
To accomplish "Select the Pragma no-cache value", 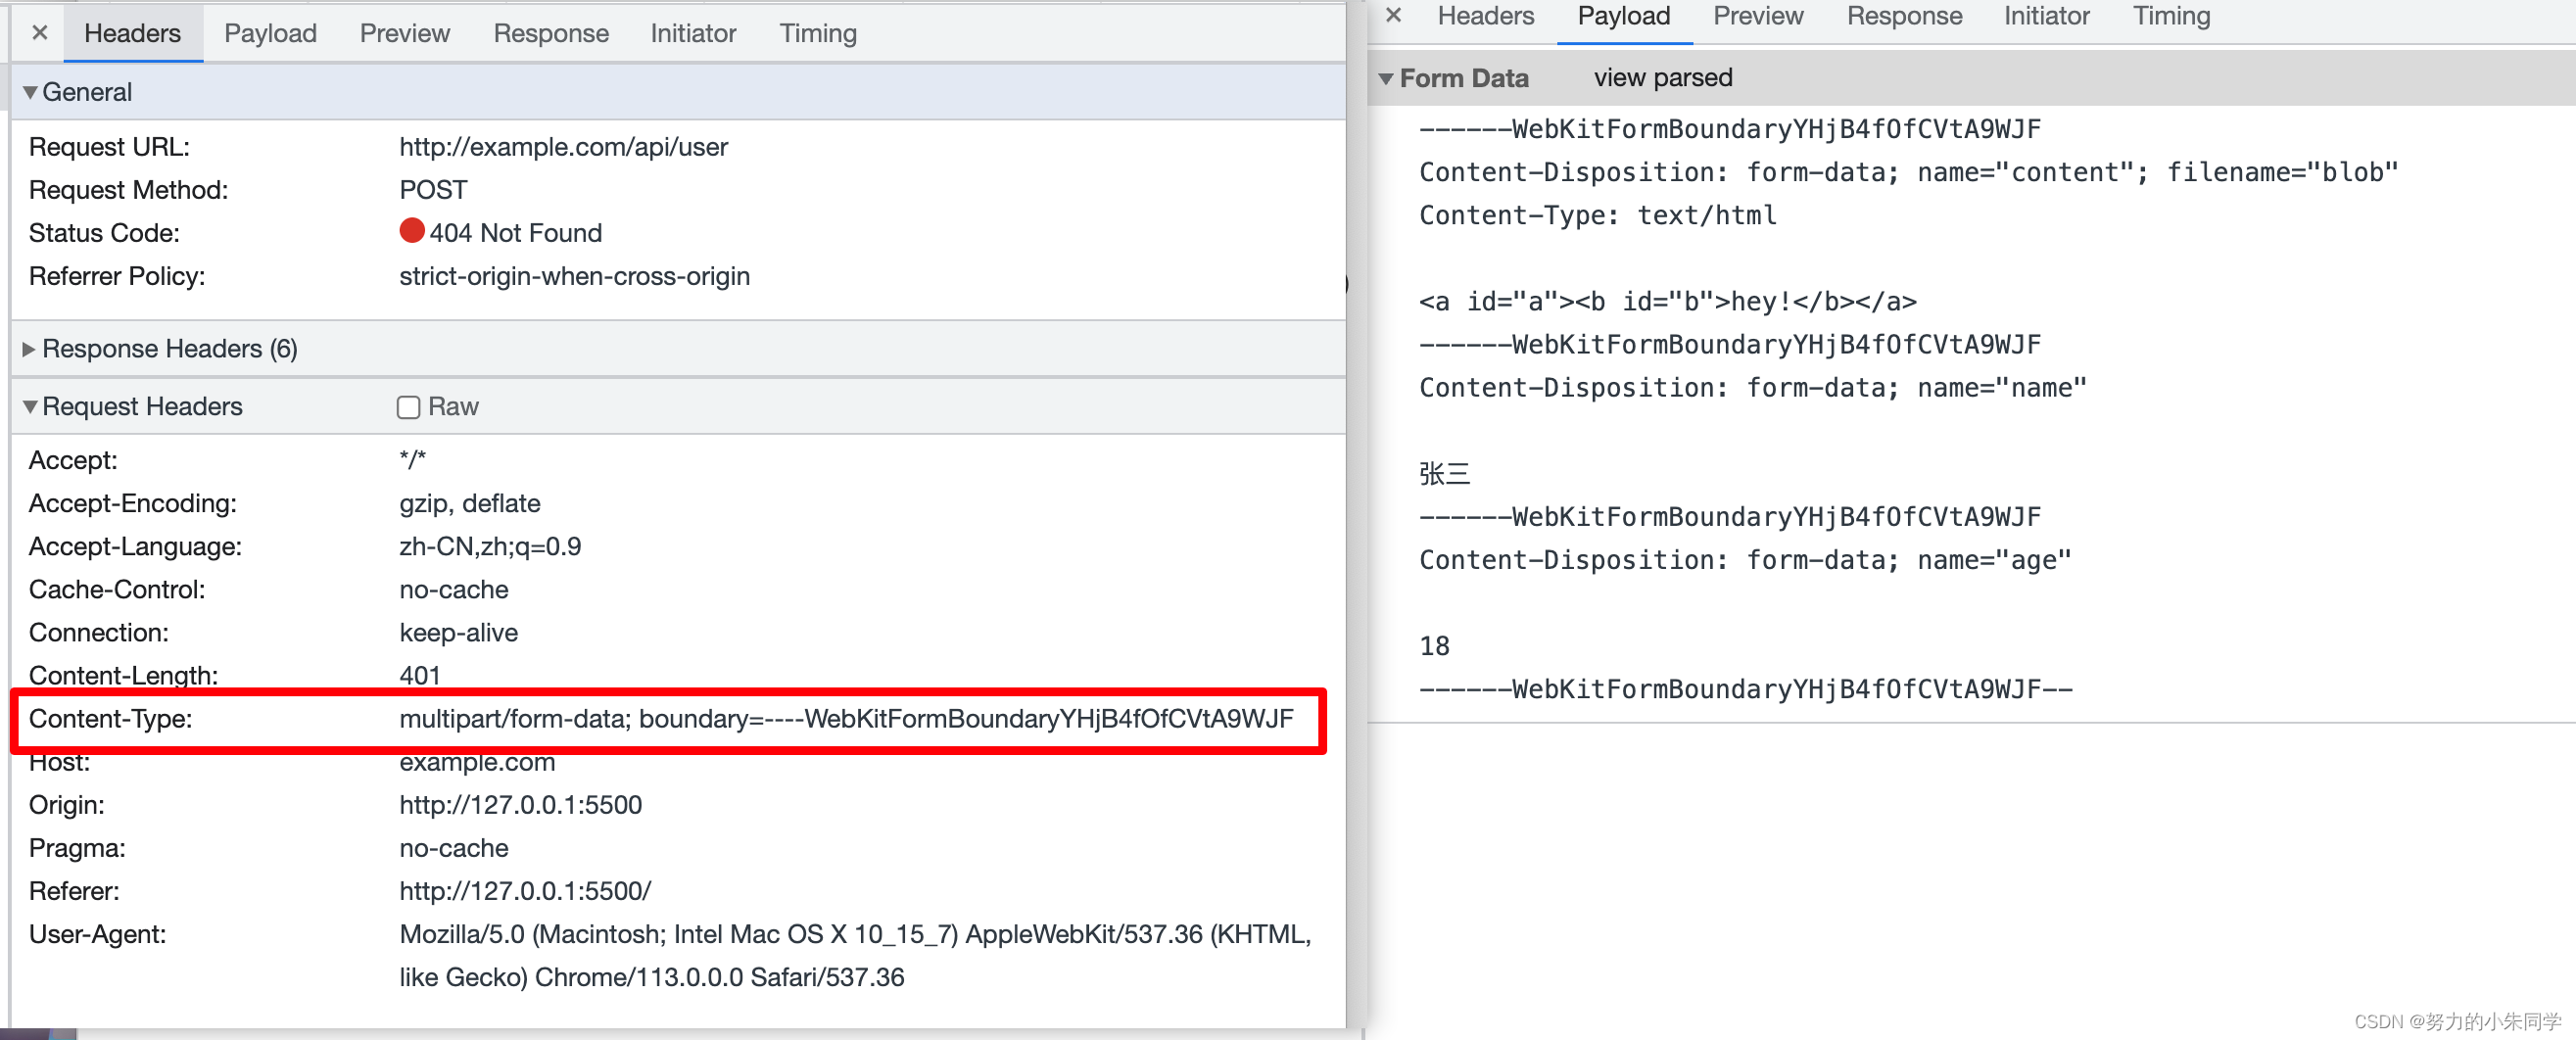I will click(454, 848).
